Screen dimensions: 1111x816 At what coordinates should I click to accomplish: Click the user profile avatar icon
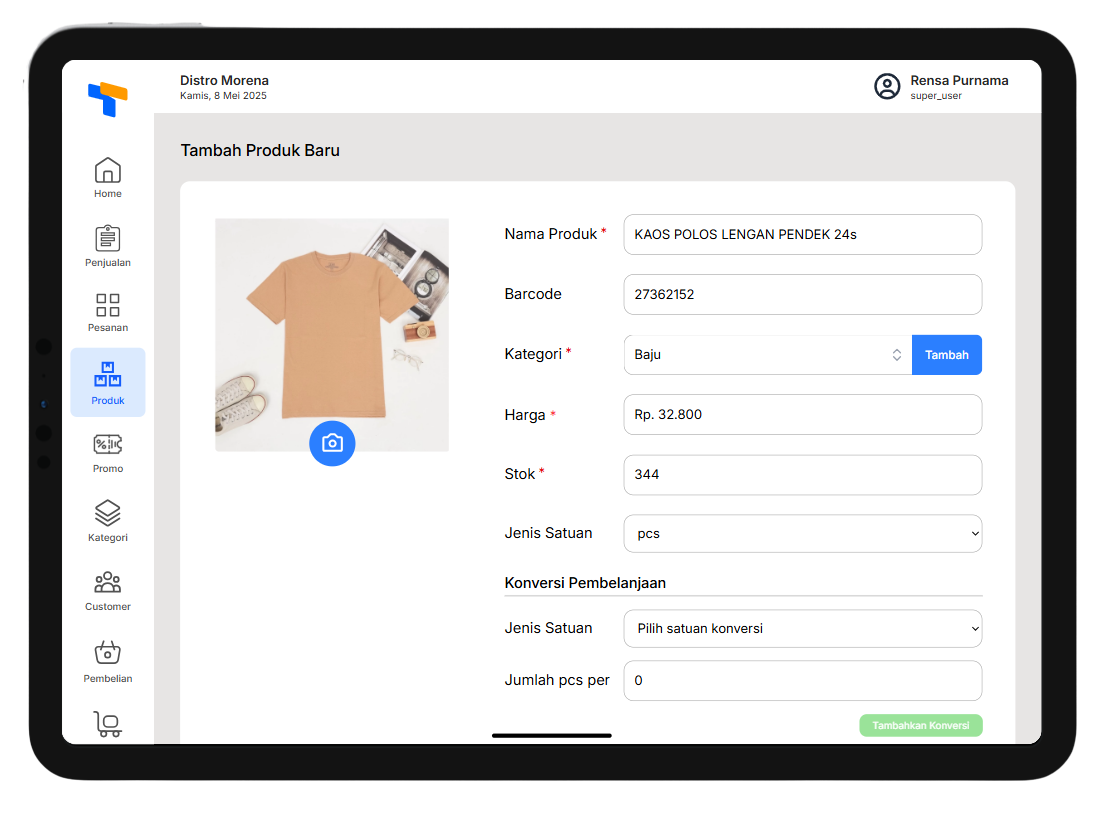pyautogui.click(x=887, y=87)
